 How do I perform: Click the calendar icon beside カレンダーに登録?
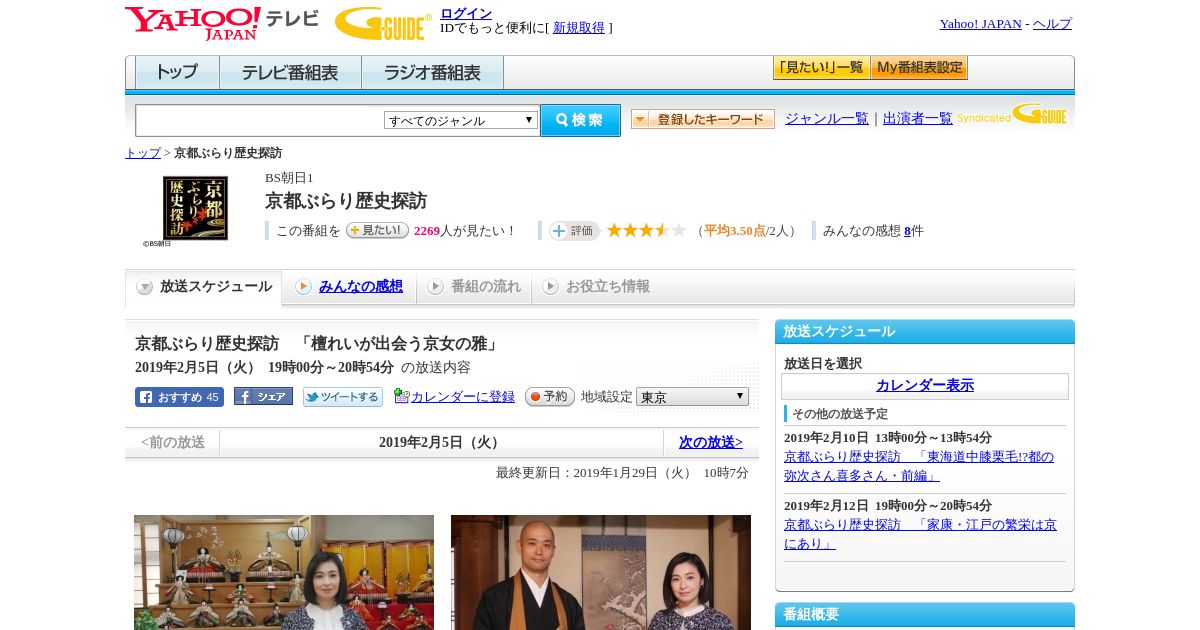pos(401,396)
